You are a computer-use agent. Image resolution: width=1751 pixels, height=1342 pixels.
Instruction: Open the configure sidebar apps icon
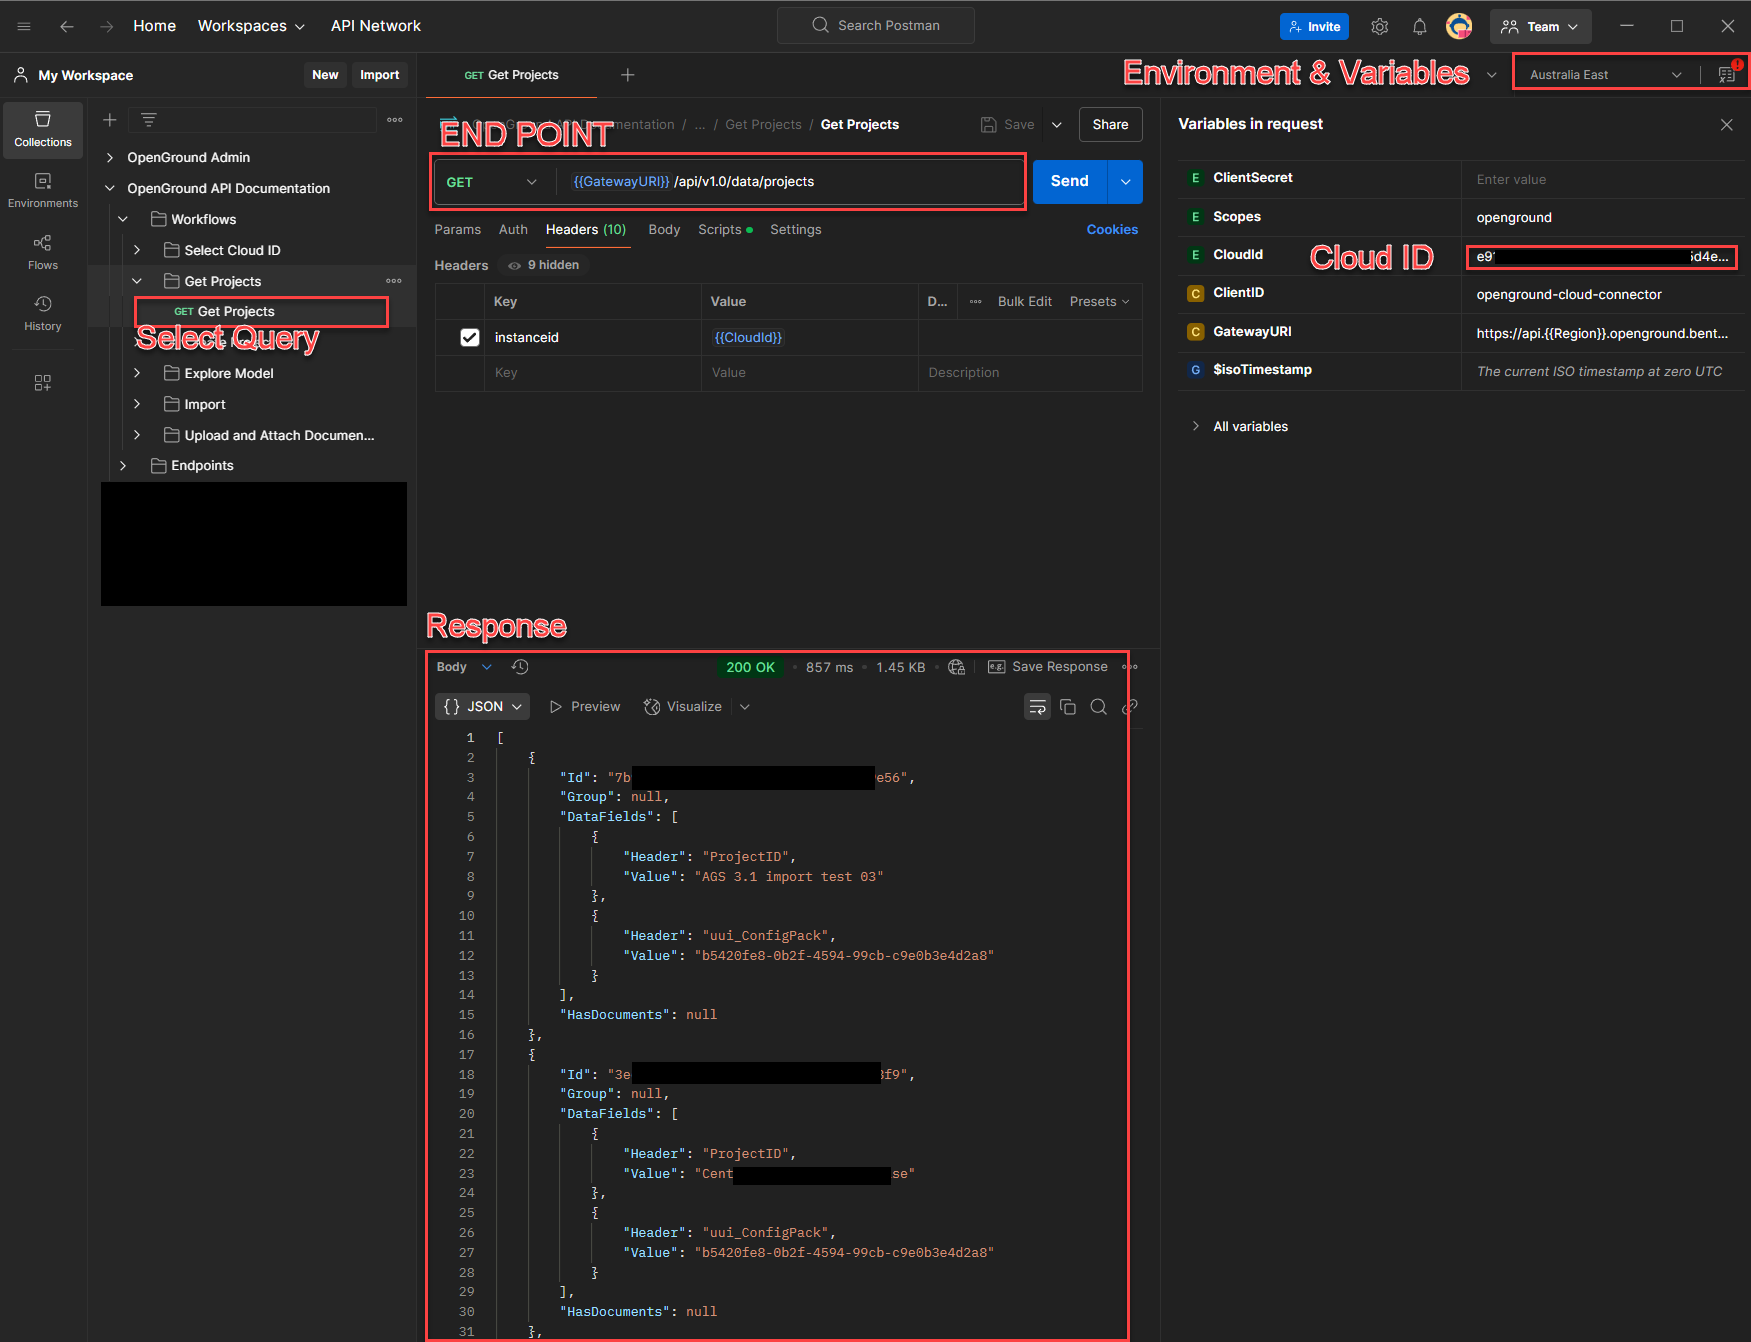point(43,383)
